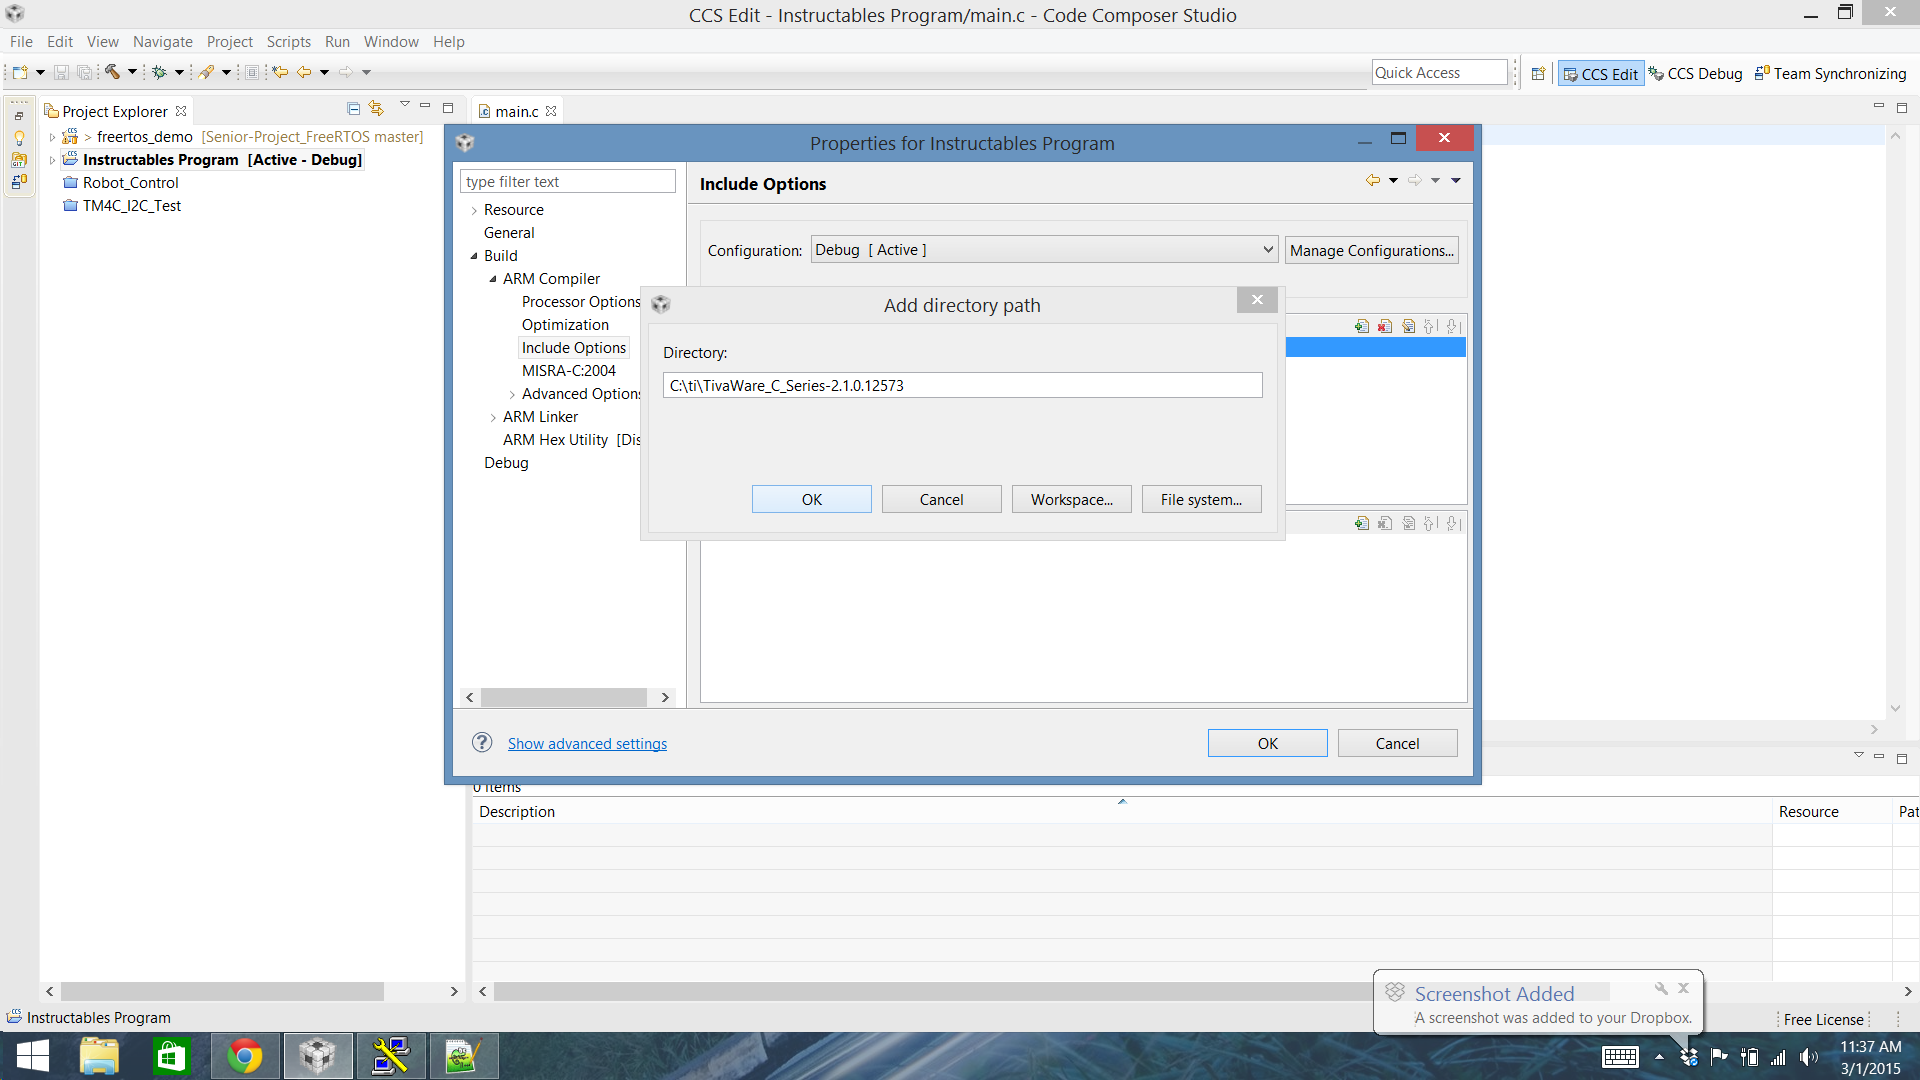1920x1080 pixels.
Task: Click the Save icon in toolbar
Action: [x=61, y=72]
